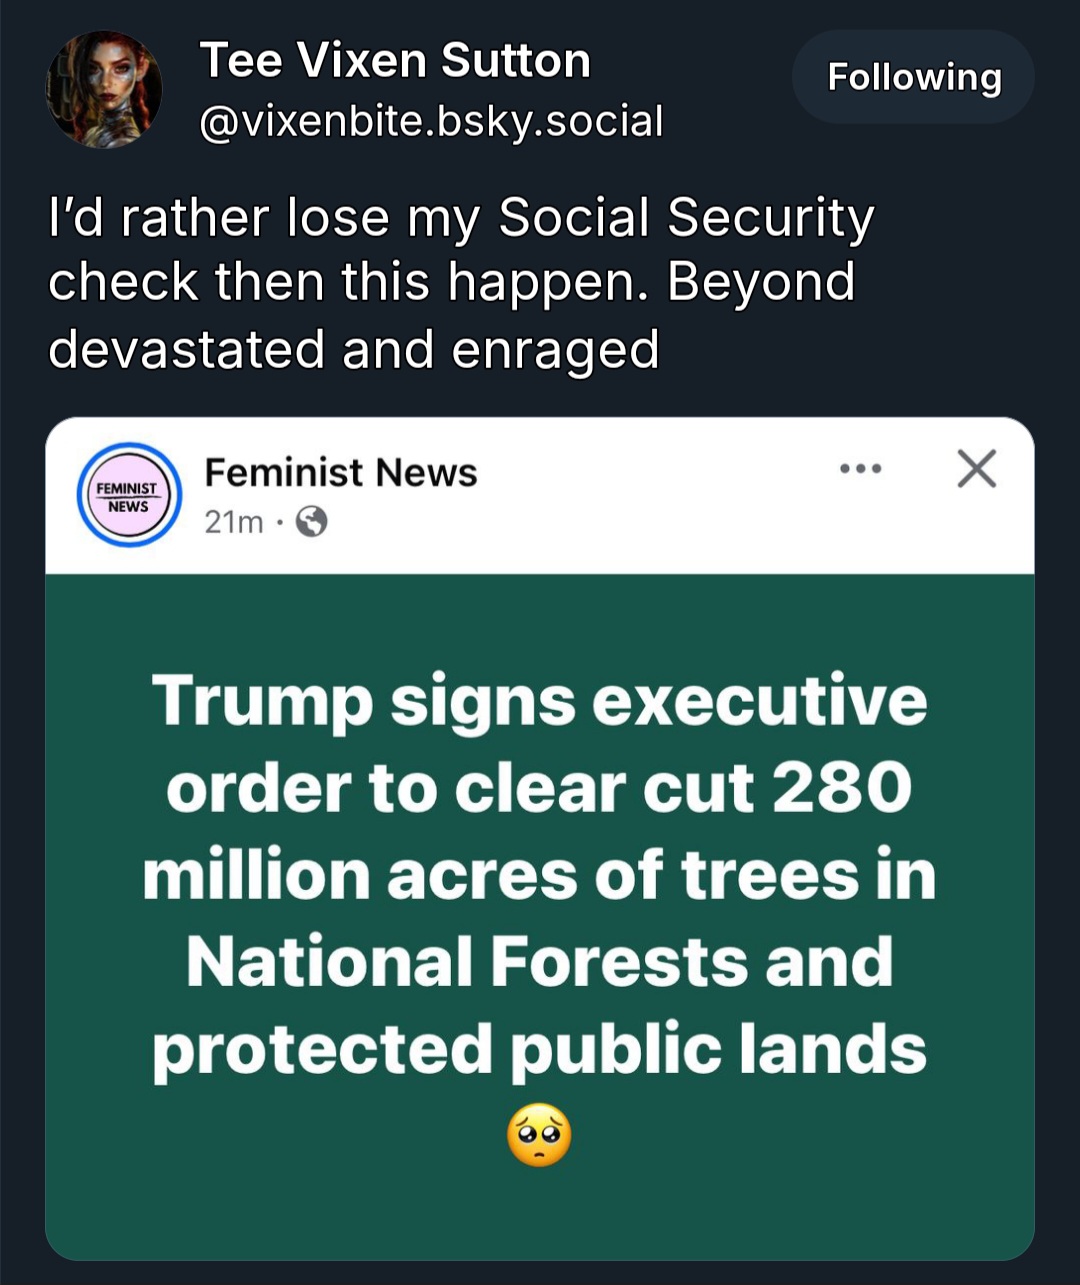Click the @vixenbite.bsky.social handle

[x=431, y=122]
